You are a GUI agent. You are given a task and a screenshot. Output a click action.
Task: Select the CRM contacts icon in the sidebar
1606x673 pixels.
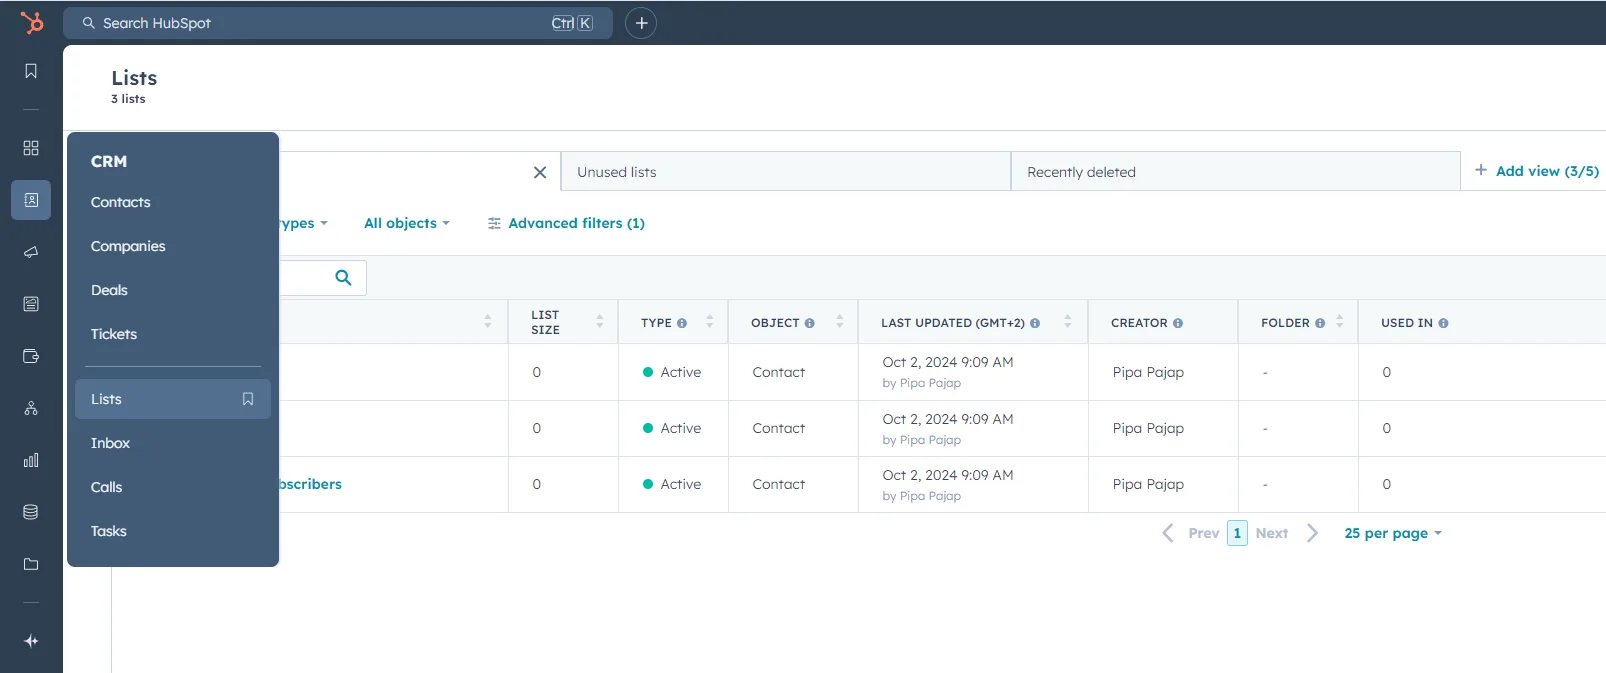pyautogui.click(x=31, y=200)
